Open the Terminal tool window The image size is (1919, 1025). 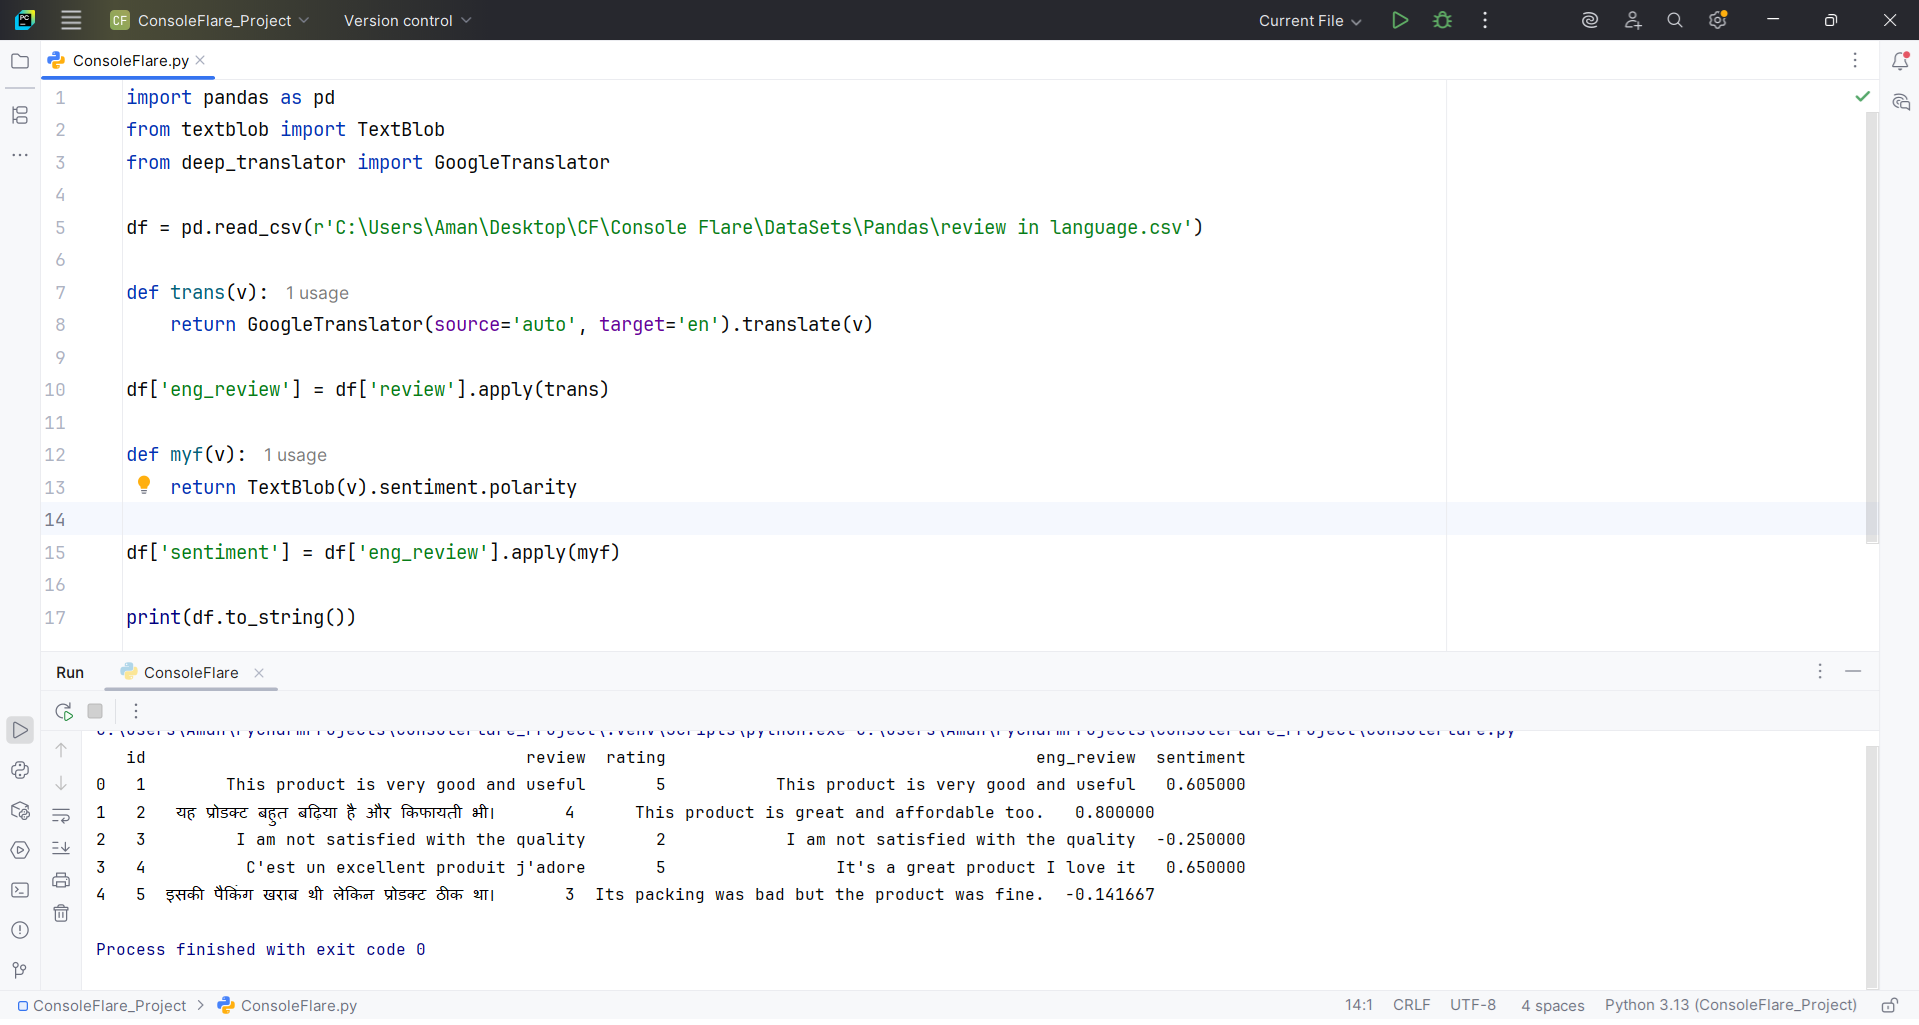click(20, 890)
